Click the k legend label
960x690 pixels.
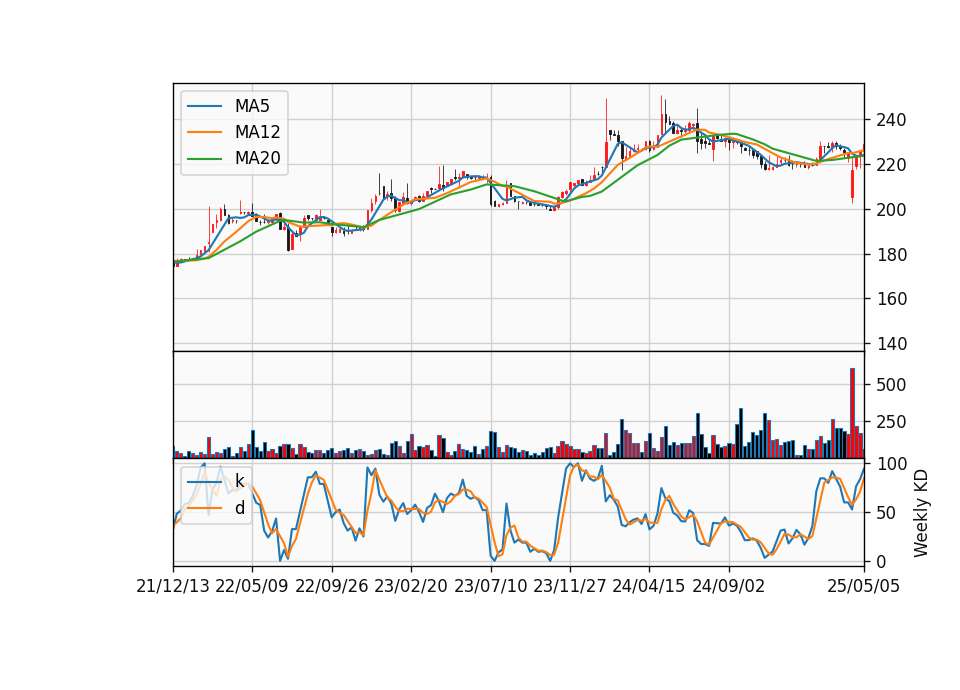point(239,481)
